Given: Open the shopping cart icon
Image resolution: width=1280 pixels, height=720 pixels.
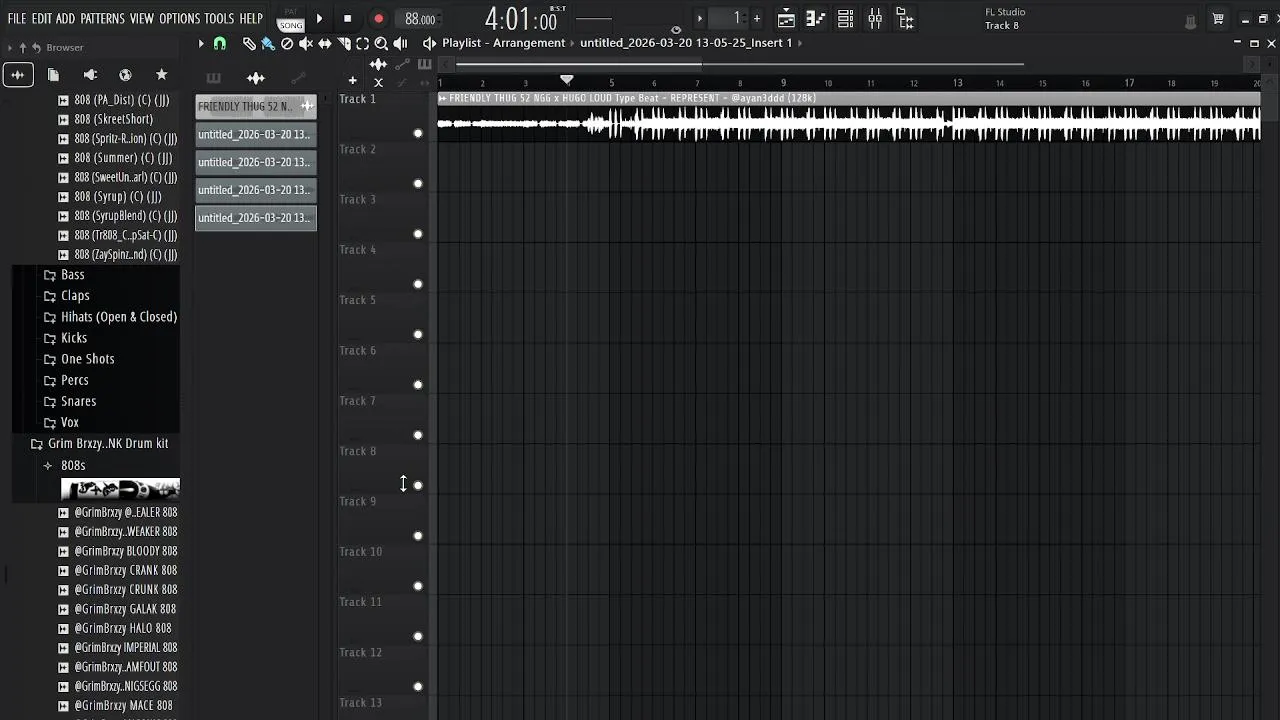Looking at the screenshot, I should tap(1218, 19).
